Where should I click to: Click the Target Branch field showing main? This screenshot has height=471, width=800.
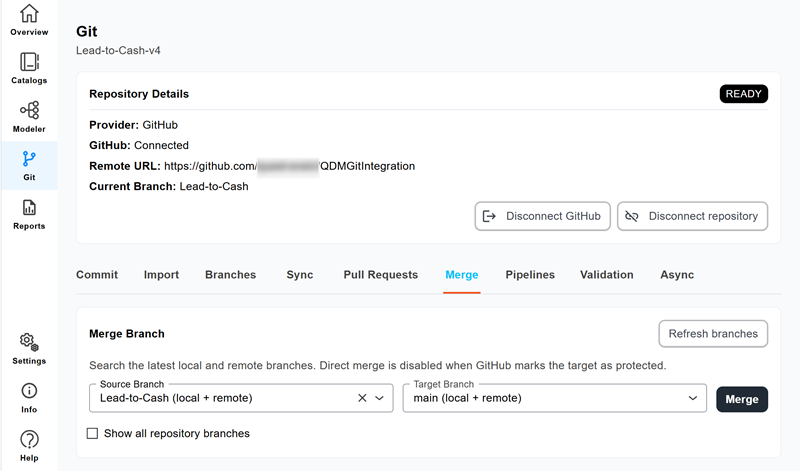[555, 398]
